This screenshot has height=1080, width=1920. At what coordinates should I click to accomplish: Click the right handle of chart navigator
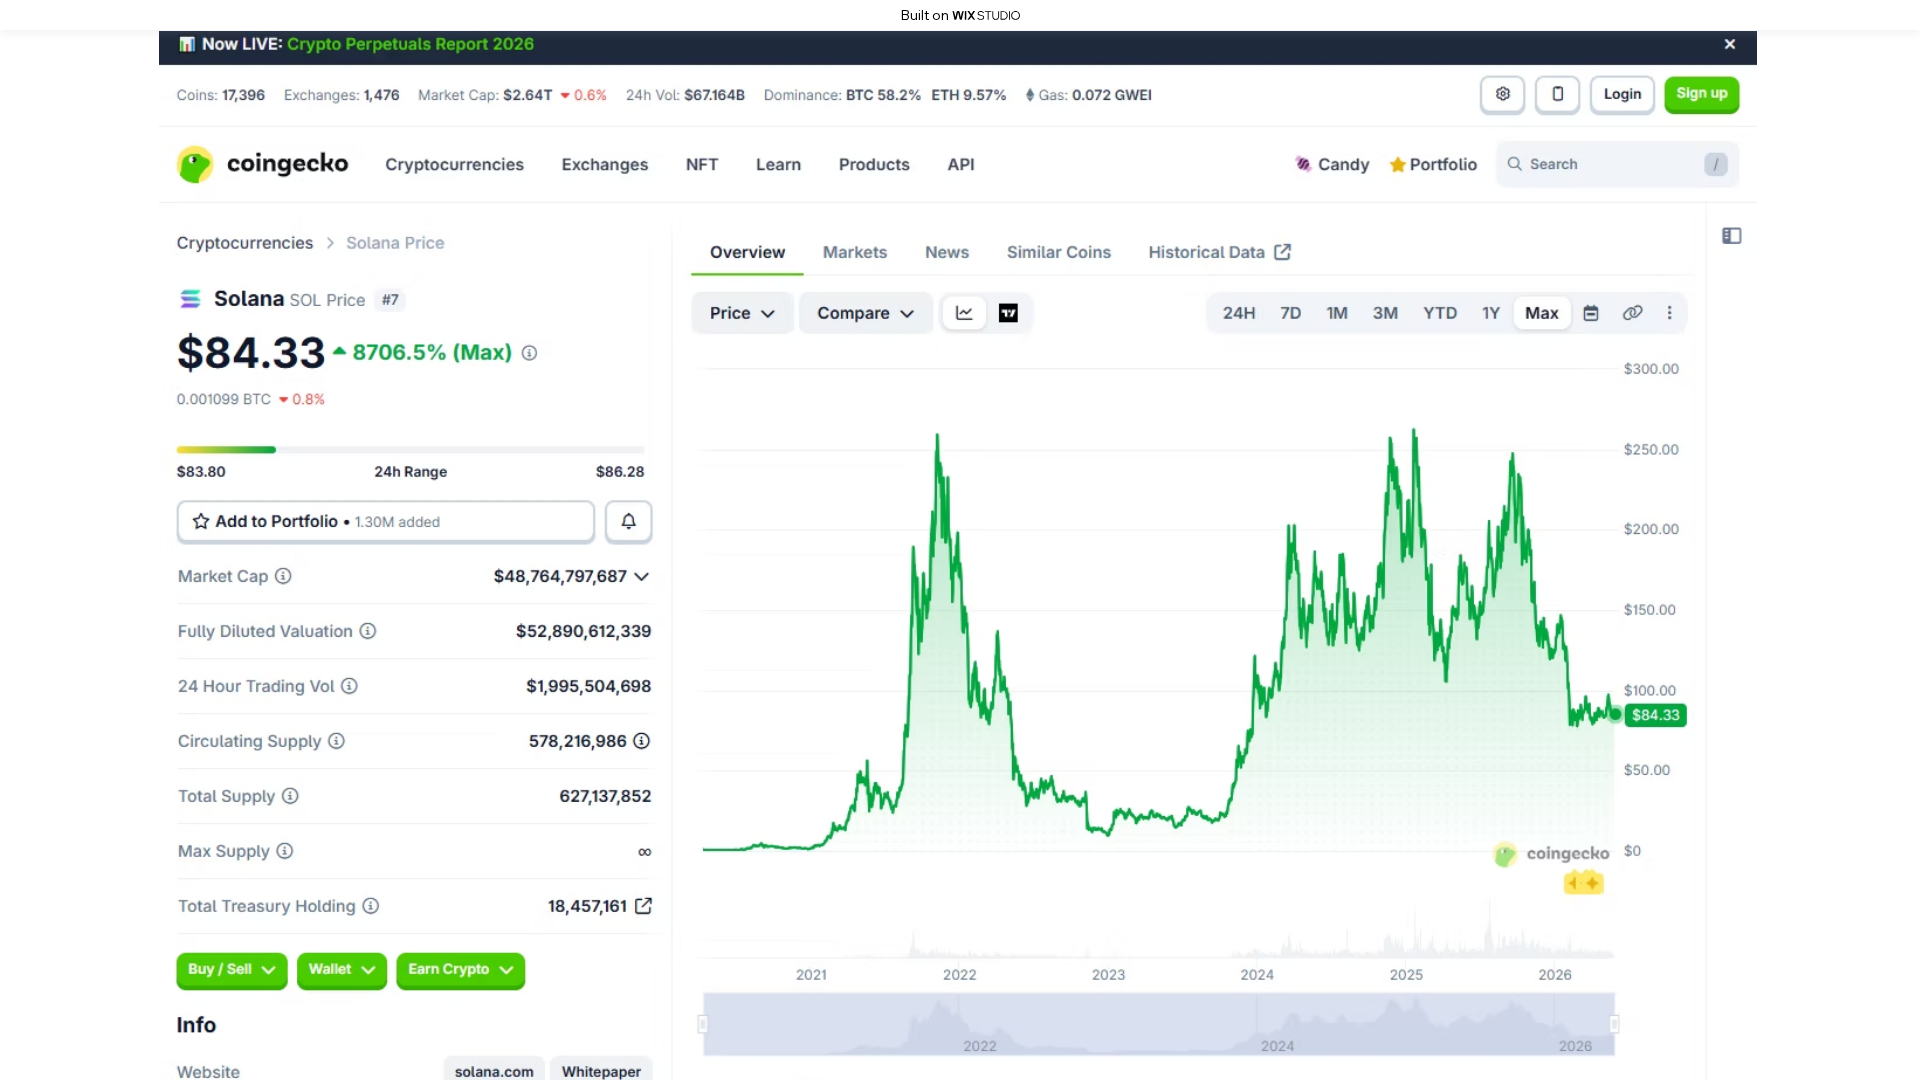[x=1614, y=1024]
